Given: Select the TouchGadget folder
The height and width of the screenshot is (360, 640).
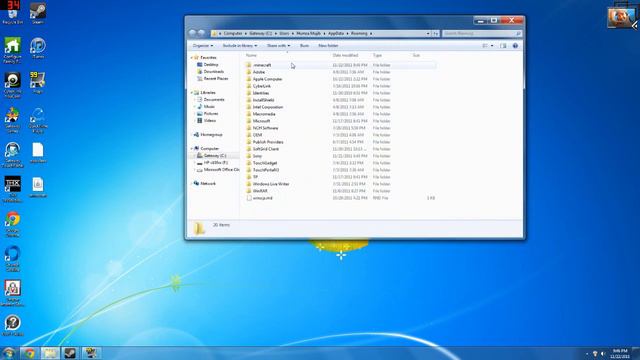Looking at the screenshot, I should tap(265, 163).
